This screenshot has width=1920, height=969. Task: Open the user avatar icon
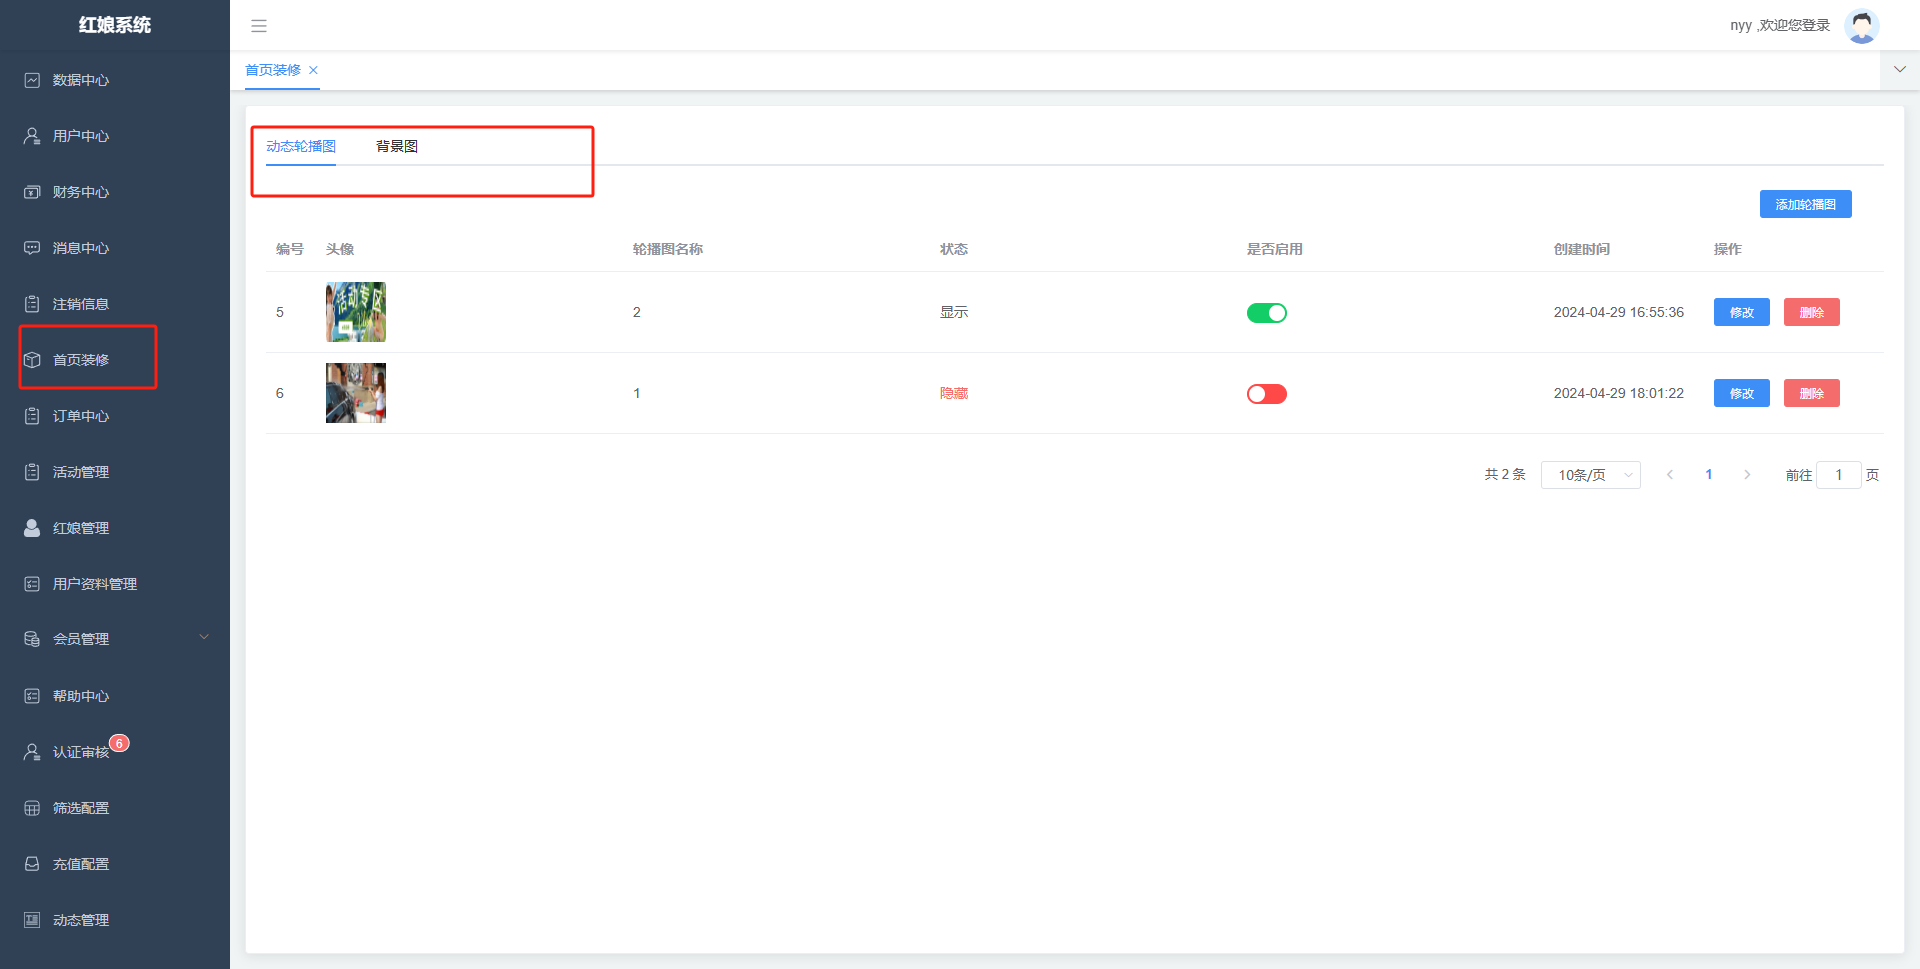click(1861, 26)
